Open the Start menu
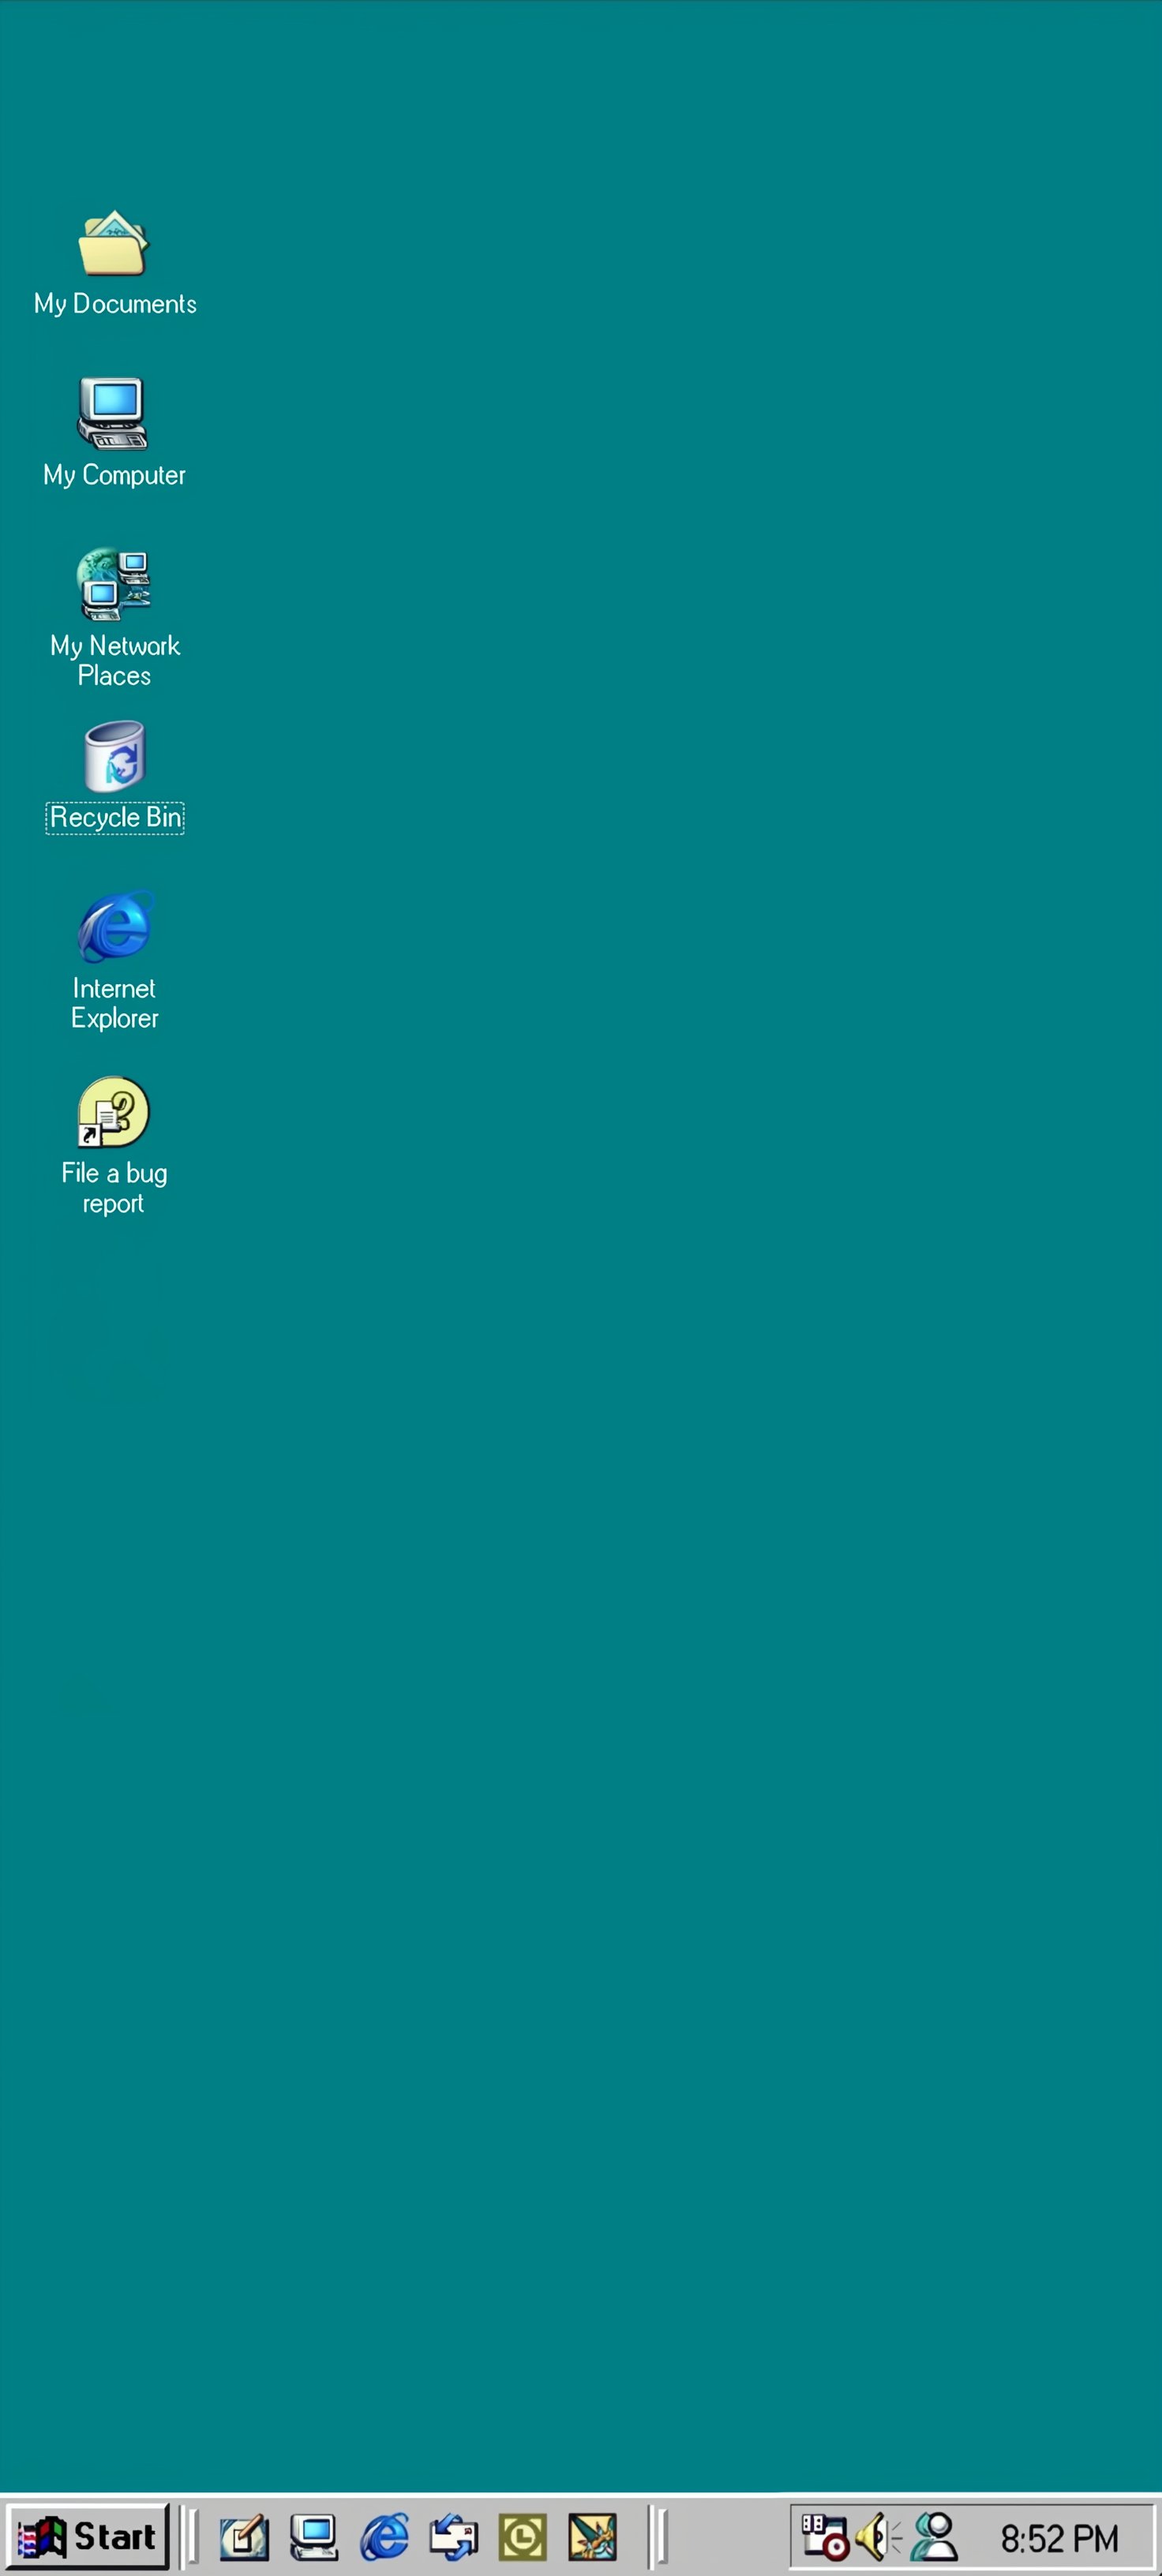The height and width of the screenshot is (2576, 1162). pyautogui.click(x=87, y=2536)
